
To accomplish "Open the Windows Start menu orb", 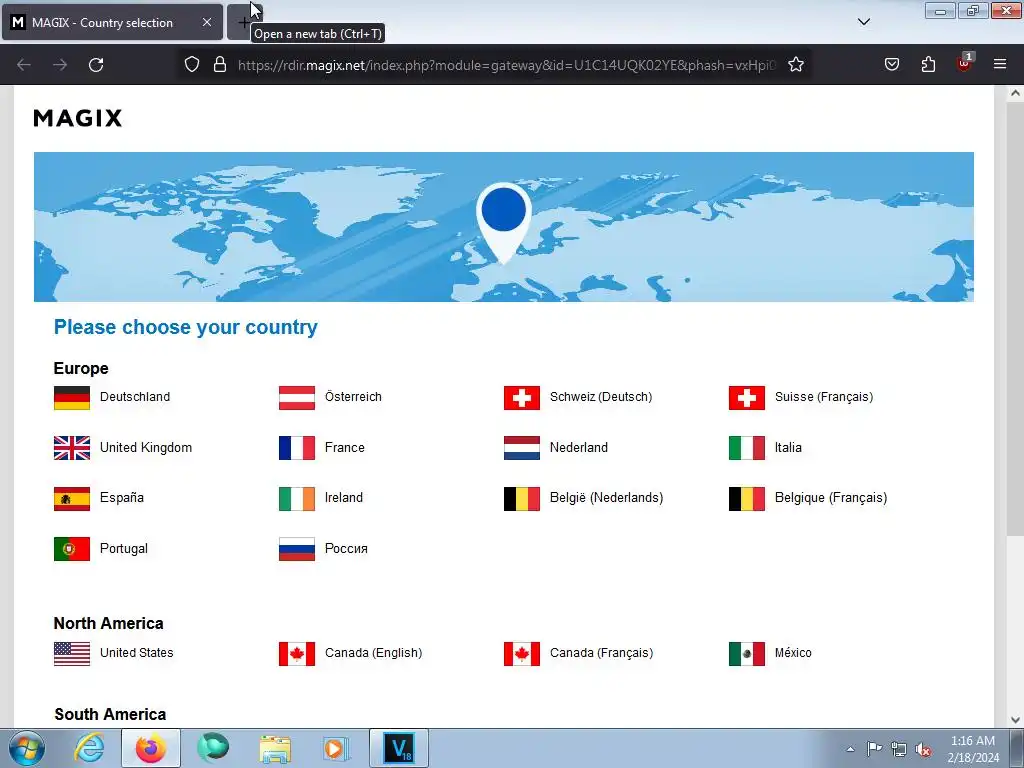I will pyautogui.click(x=26, y=749).
